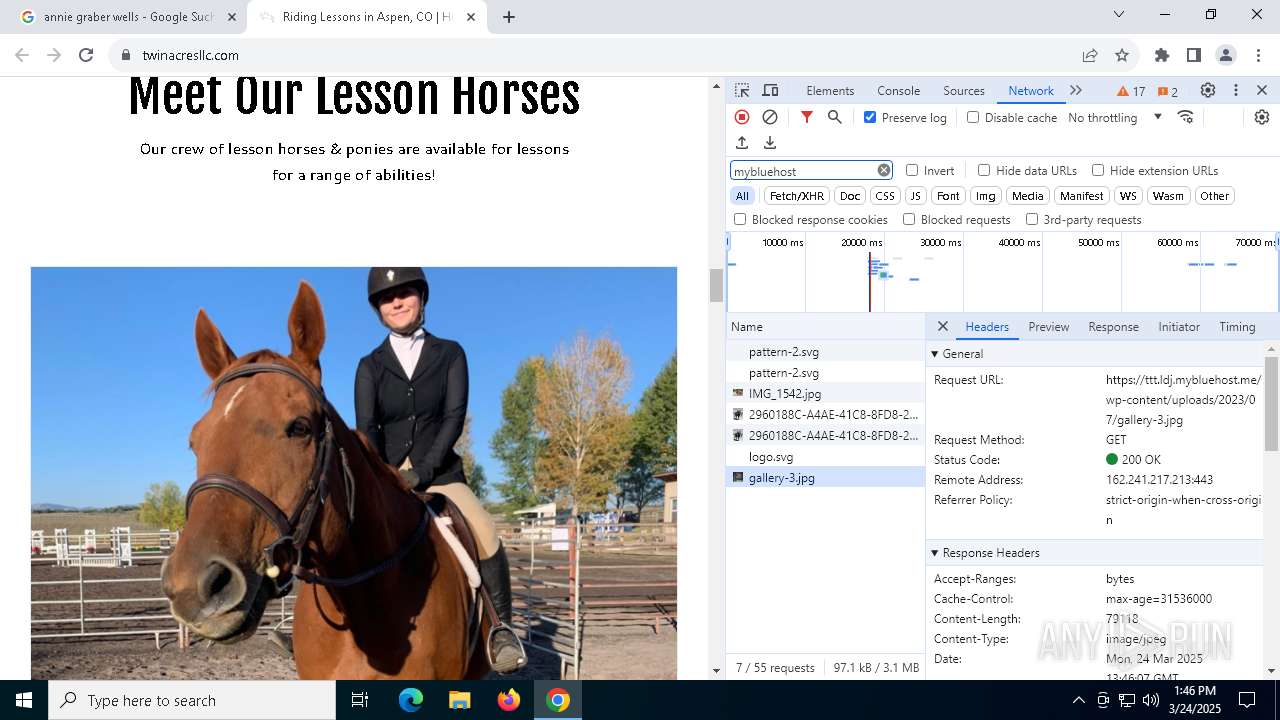Open DevTools customize three-dot menu
Viewport: 1280px width, 720px height.
[1236, 90]
